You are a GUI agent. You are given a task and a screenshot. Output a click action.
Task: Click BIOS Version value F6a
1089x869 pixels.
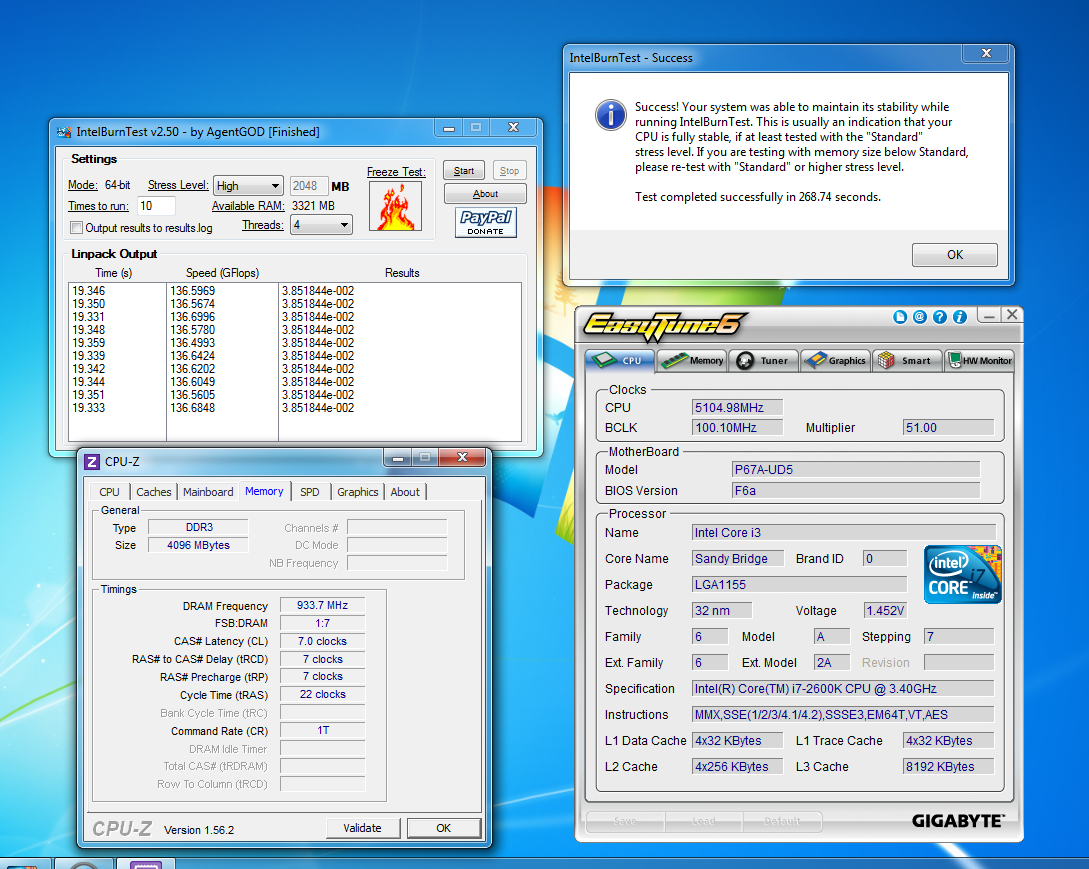pos(856,490)
